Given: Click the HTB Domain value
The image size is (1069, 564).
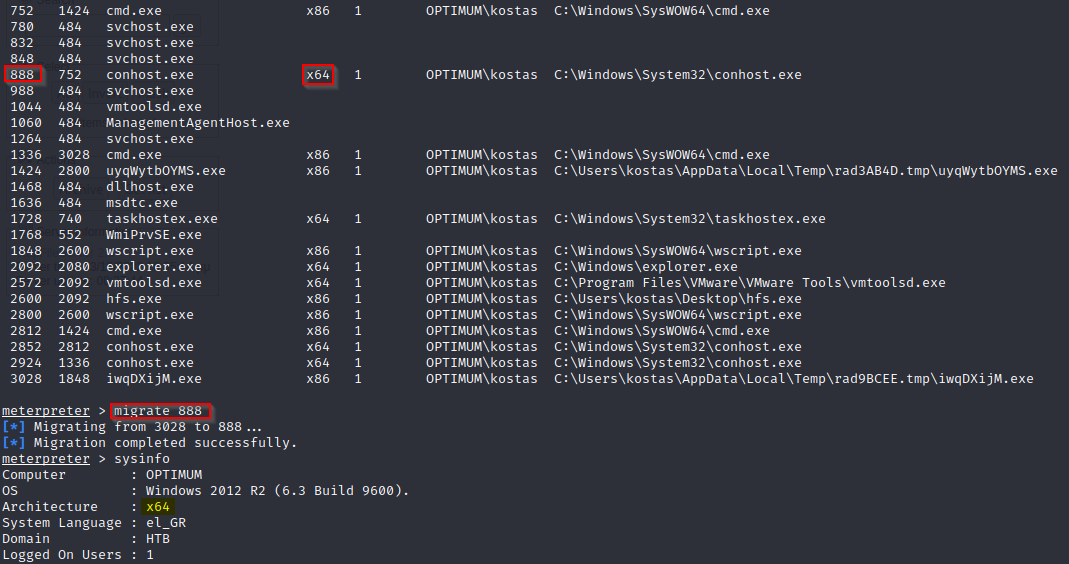Looking at the screenshot, I should tap(158, 539).
